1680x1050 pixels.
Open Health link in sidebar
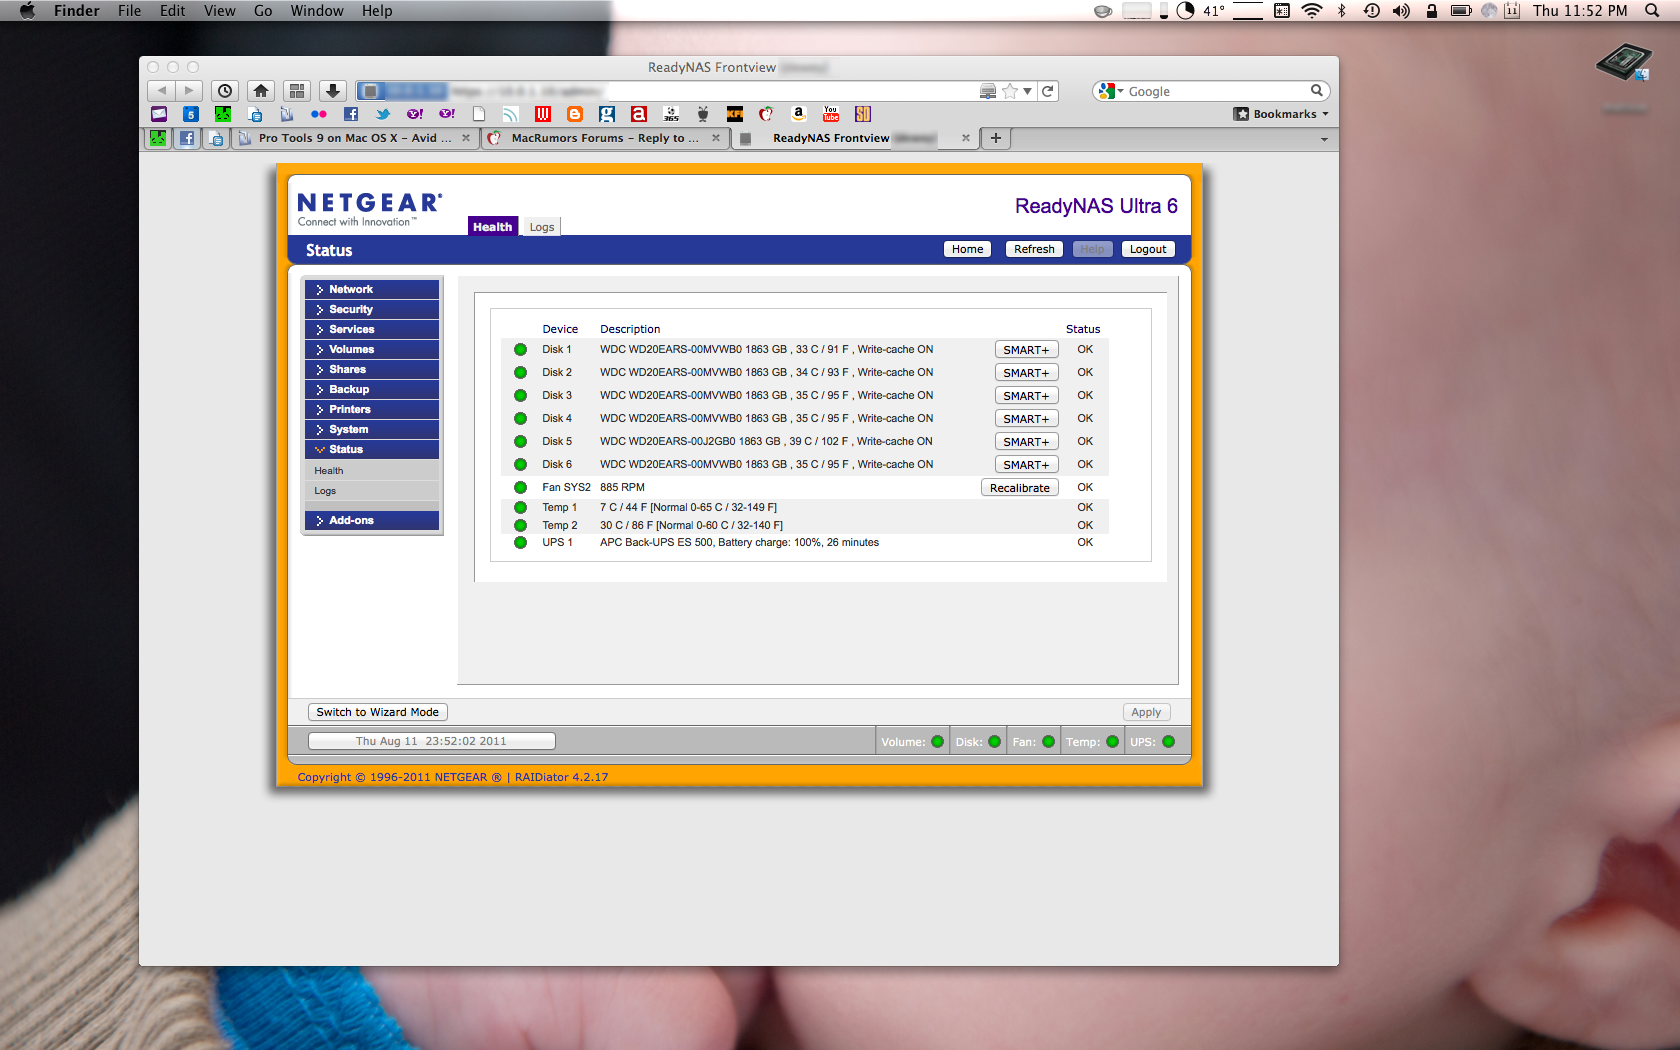pyautogui.click(x=329, y=471)
